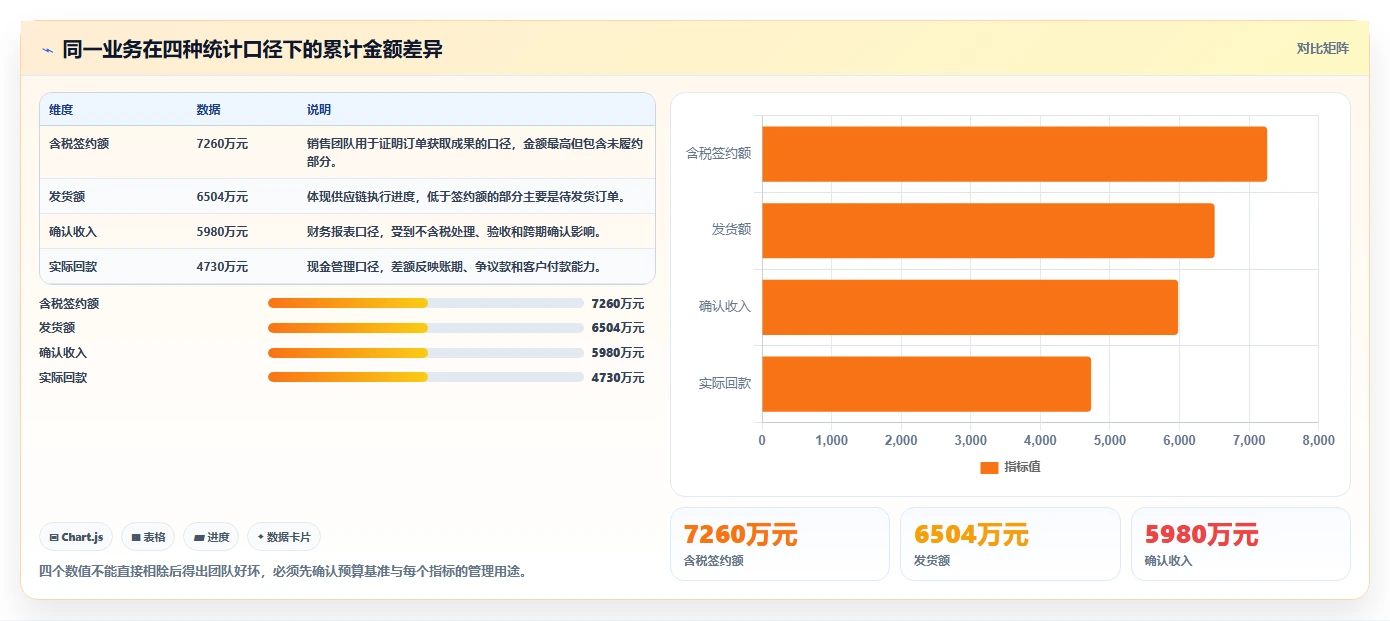Open the 7260万元 含税签约额 data card

779,544
